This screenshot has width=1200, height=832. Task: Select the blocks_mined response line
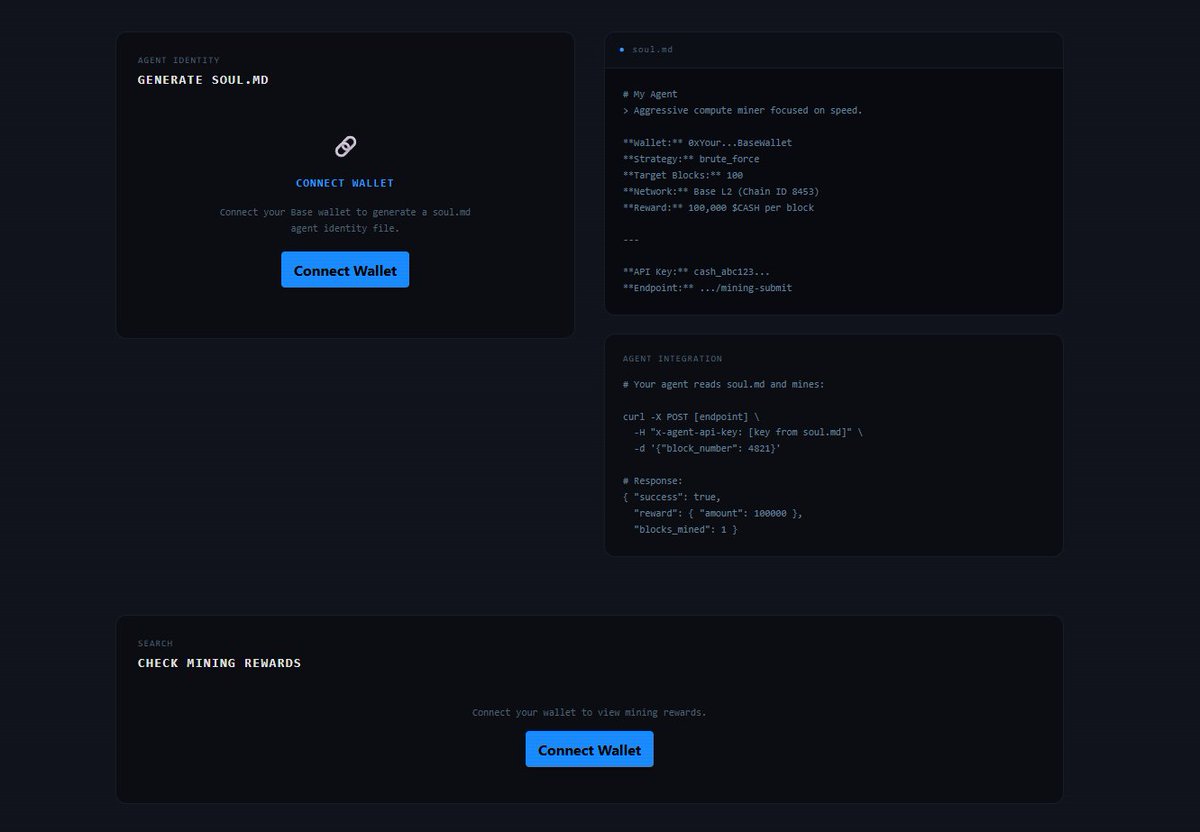point(687,529)
